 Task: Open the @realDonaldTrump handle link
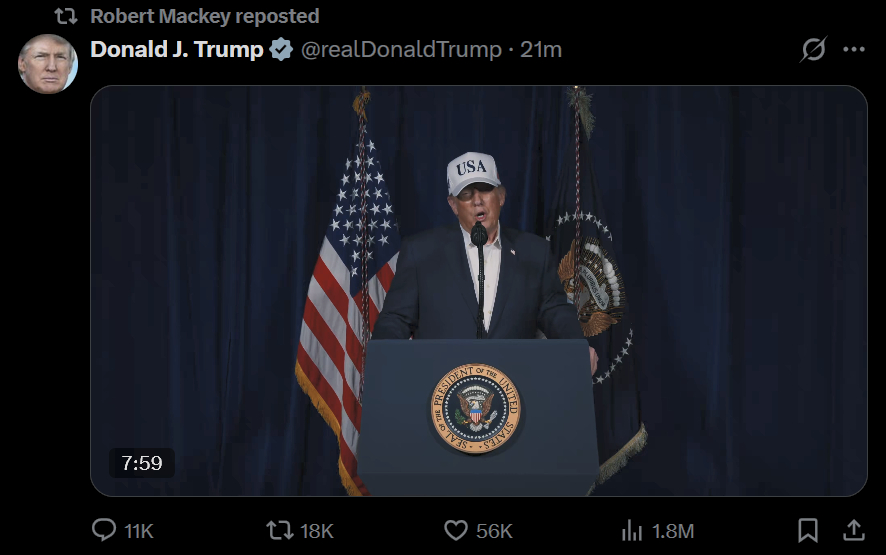(401, 49)
